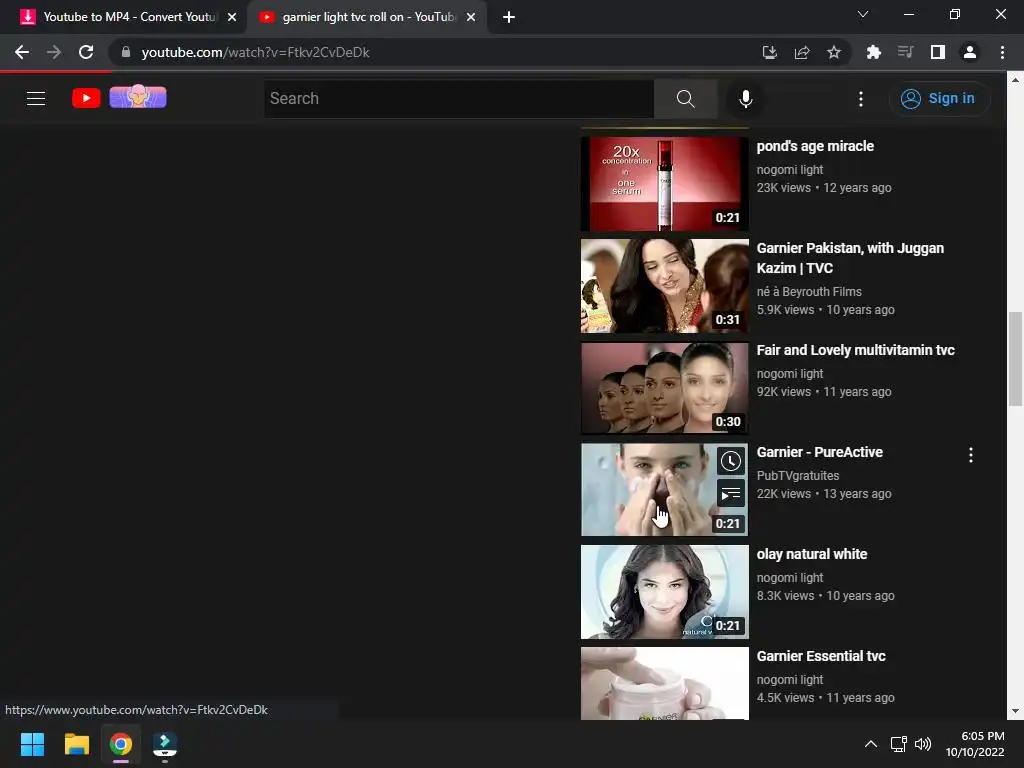Open Chrome from taskbar

pos(121,744)
